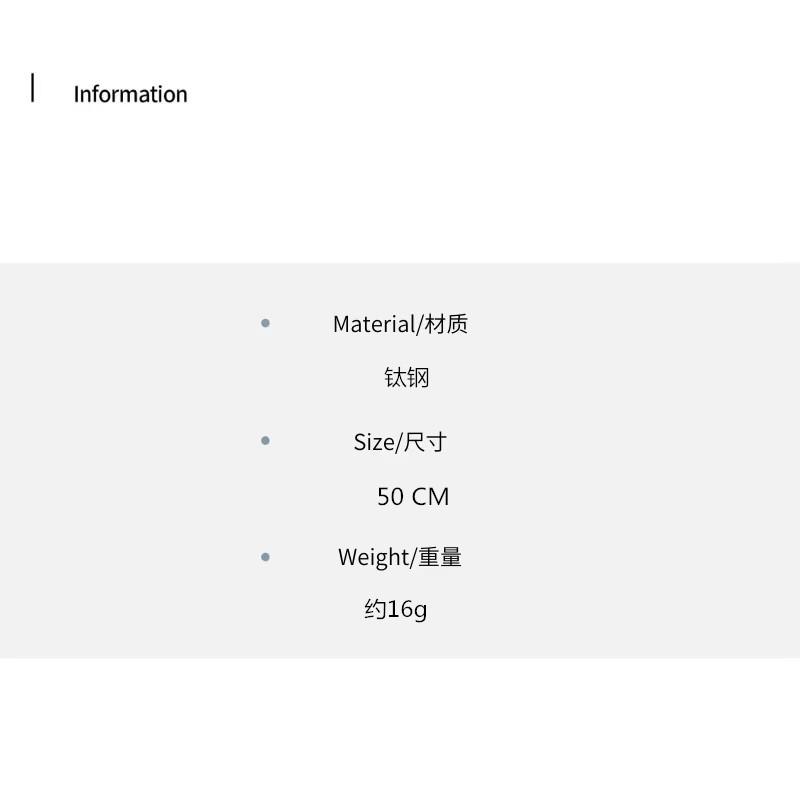This screenshot has width=800, height=800.
Task: Click the 约 character before 16g
Action: click(375, 609)
